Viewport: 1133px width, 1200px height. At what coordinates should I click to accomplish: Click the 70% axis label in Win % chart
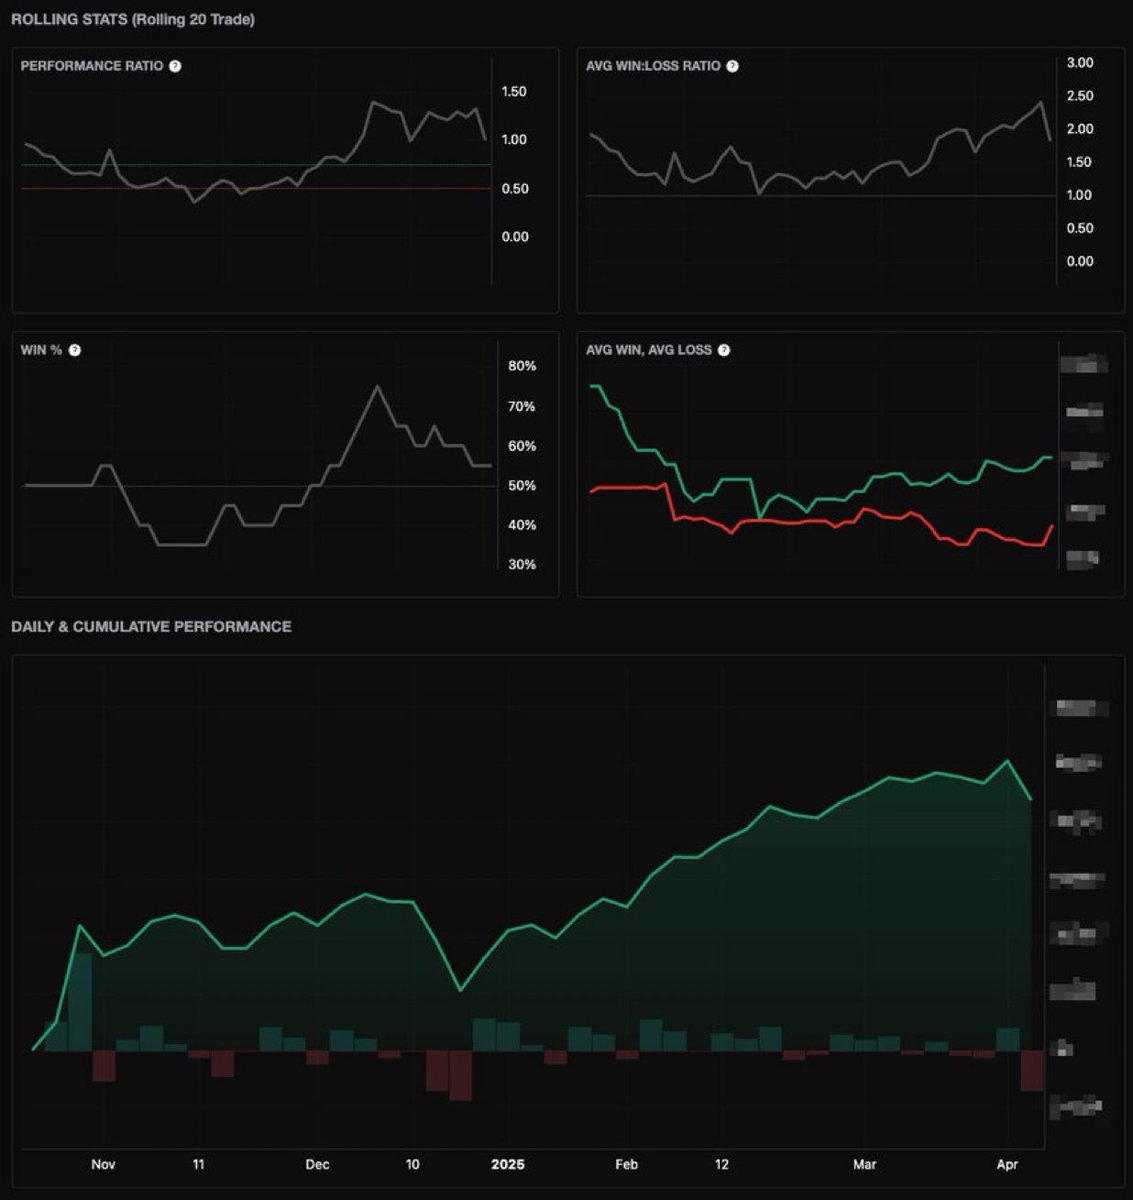coord(522,406)
